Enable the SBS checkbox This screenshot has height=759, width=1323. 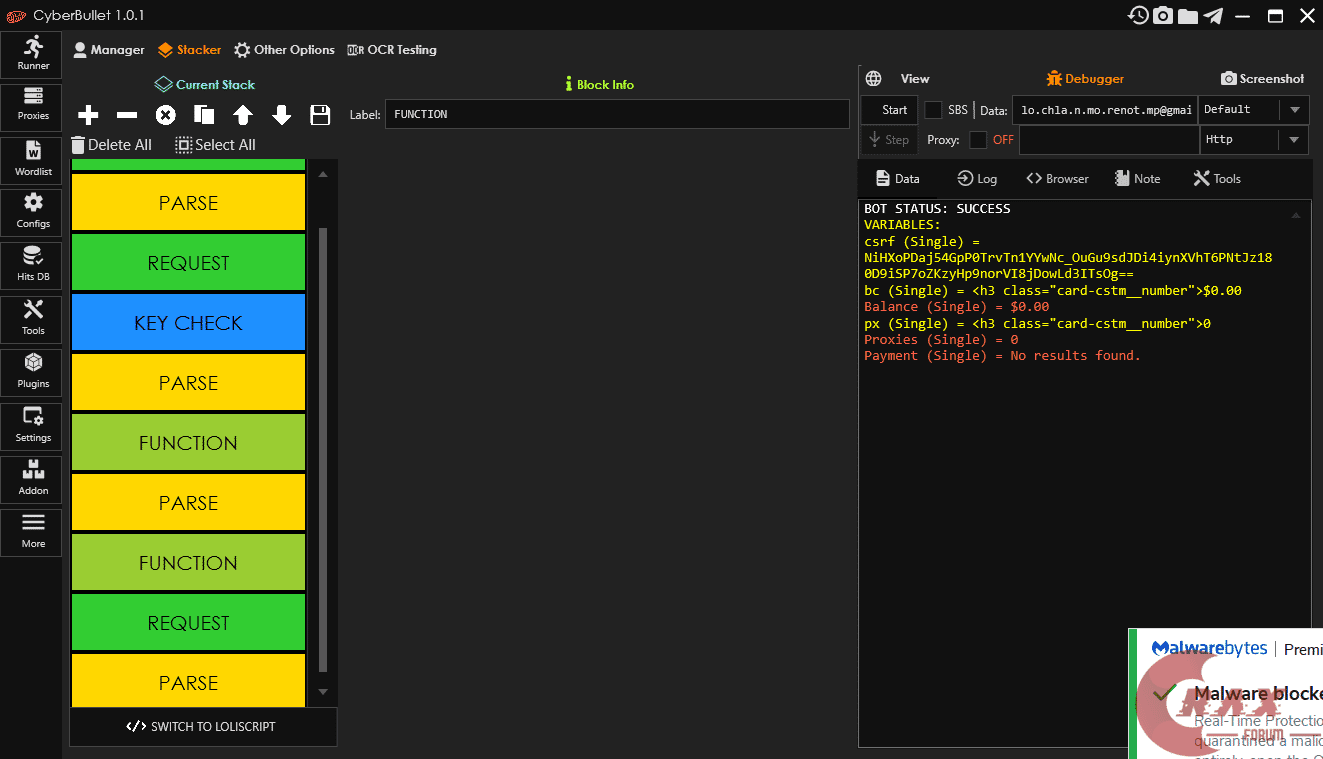point(933,110)
